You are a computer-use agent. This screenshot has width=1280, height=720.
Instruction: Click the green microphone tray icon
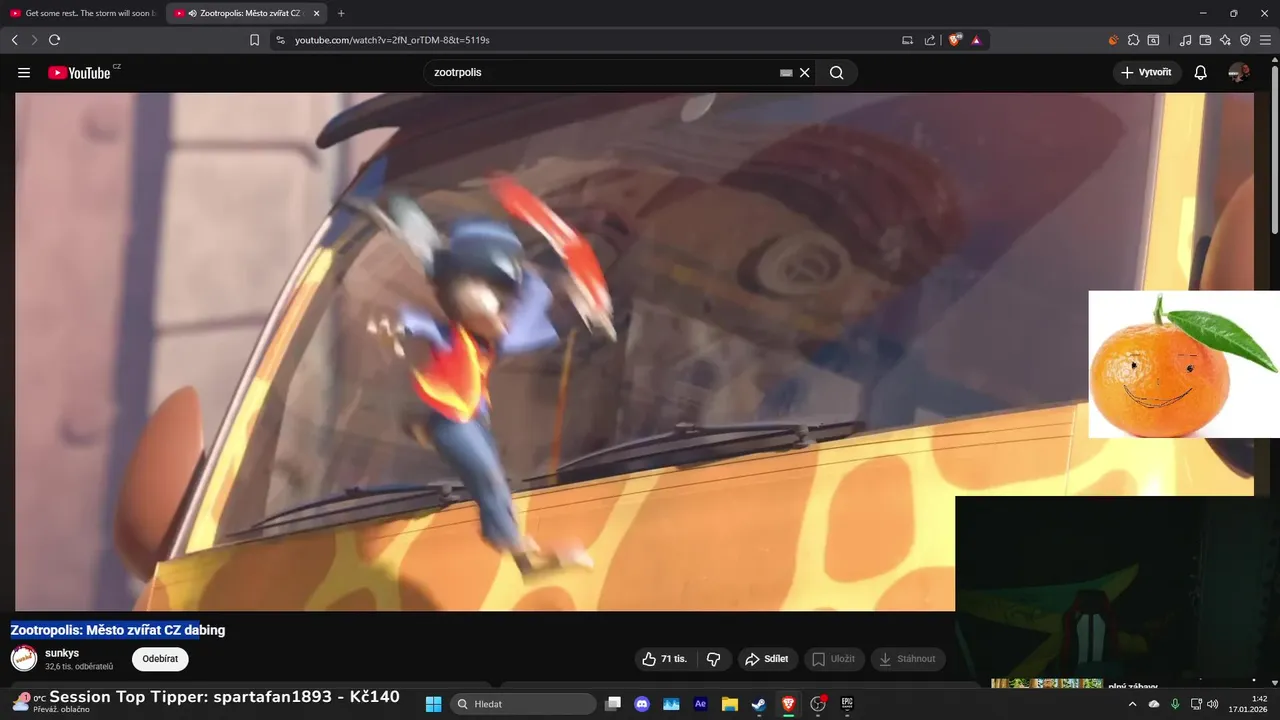(1175, 704)
